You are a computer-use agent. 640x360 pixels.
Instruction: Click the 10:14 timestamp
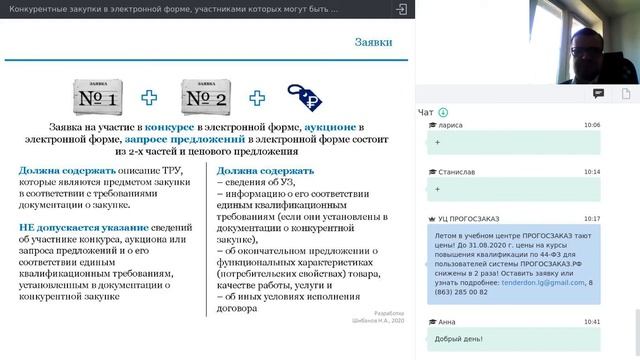(592, 172)
